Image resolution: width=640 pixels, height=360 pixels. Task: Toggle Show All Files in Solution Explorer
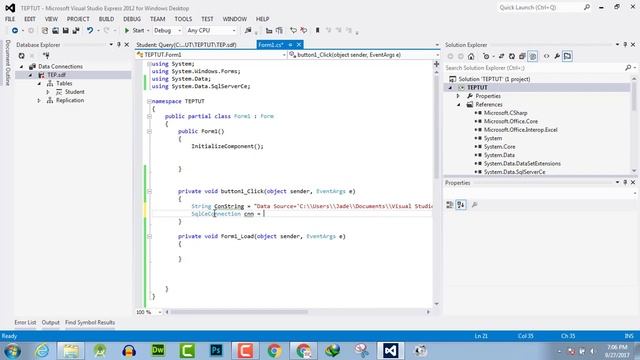533,56
